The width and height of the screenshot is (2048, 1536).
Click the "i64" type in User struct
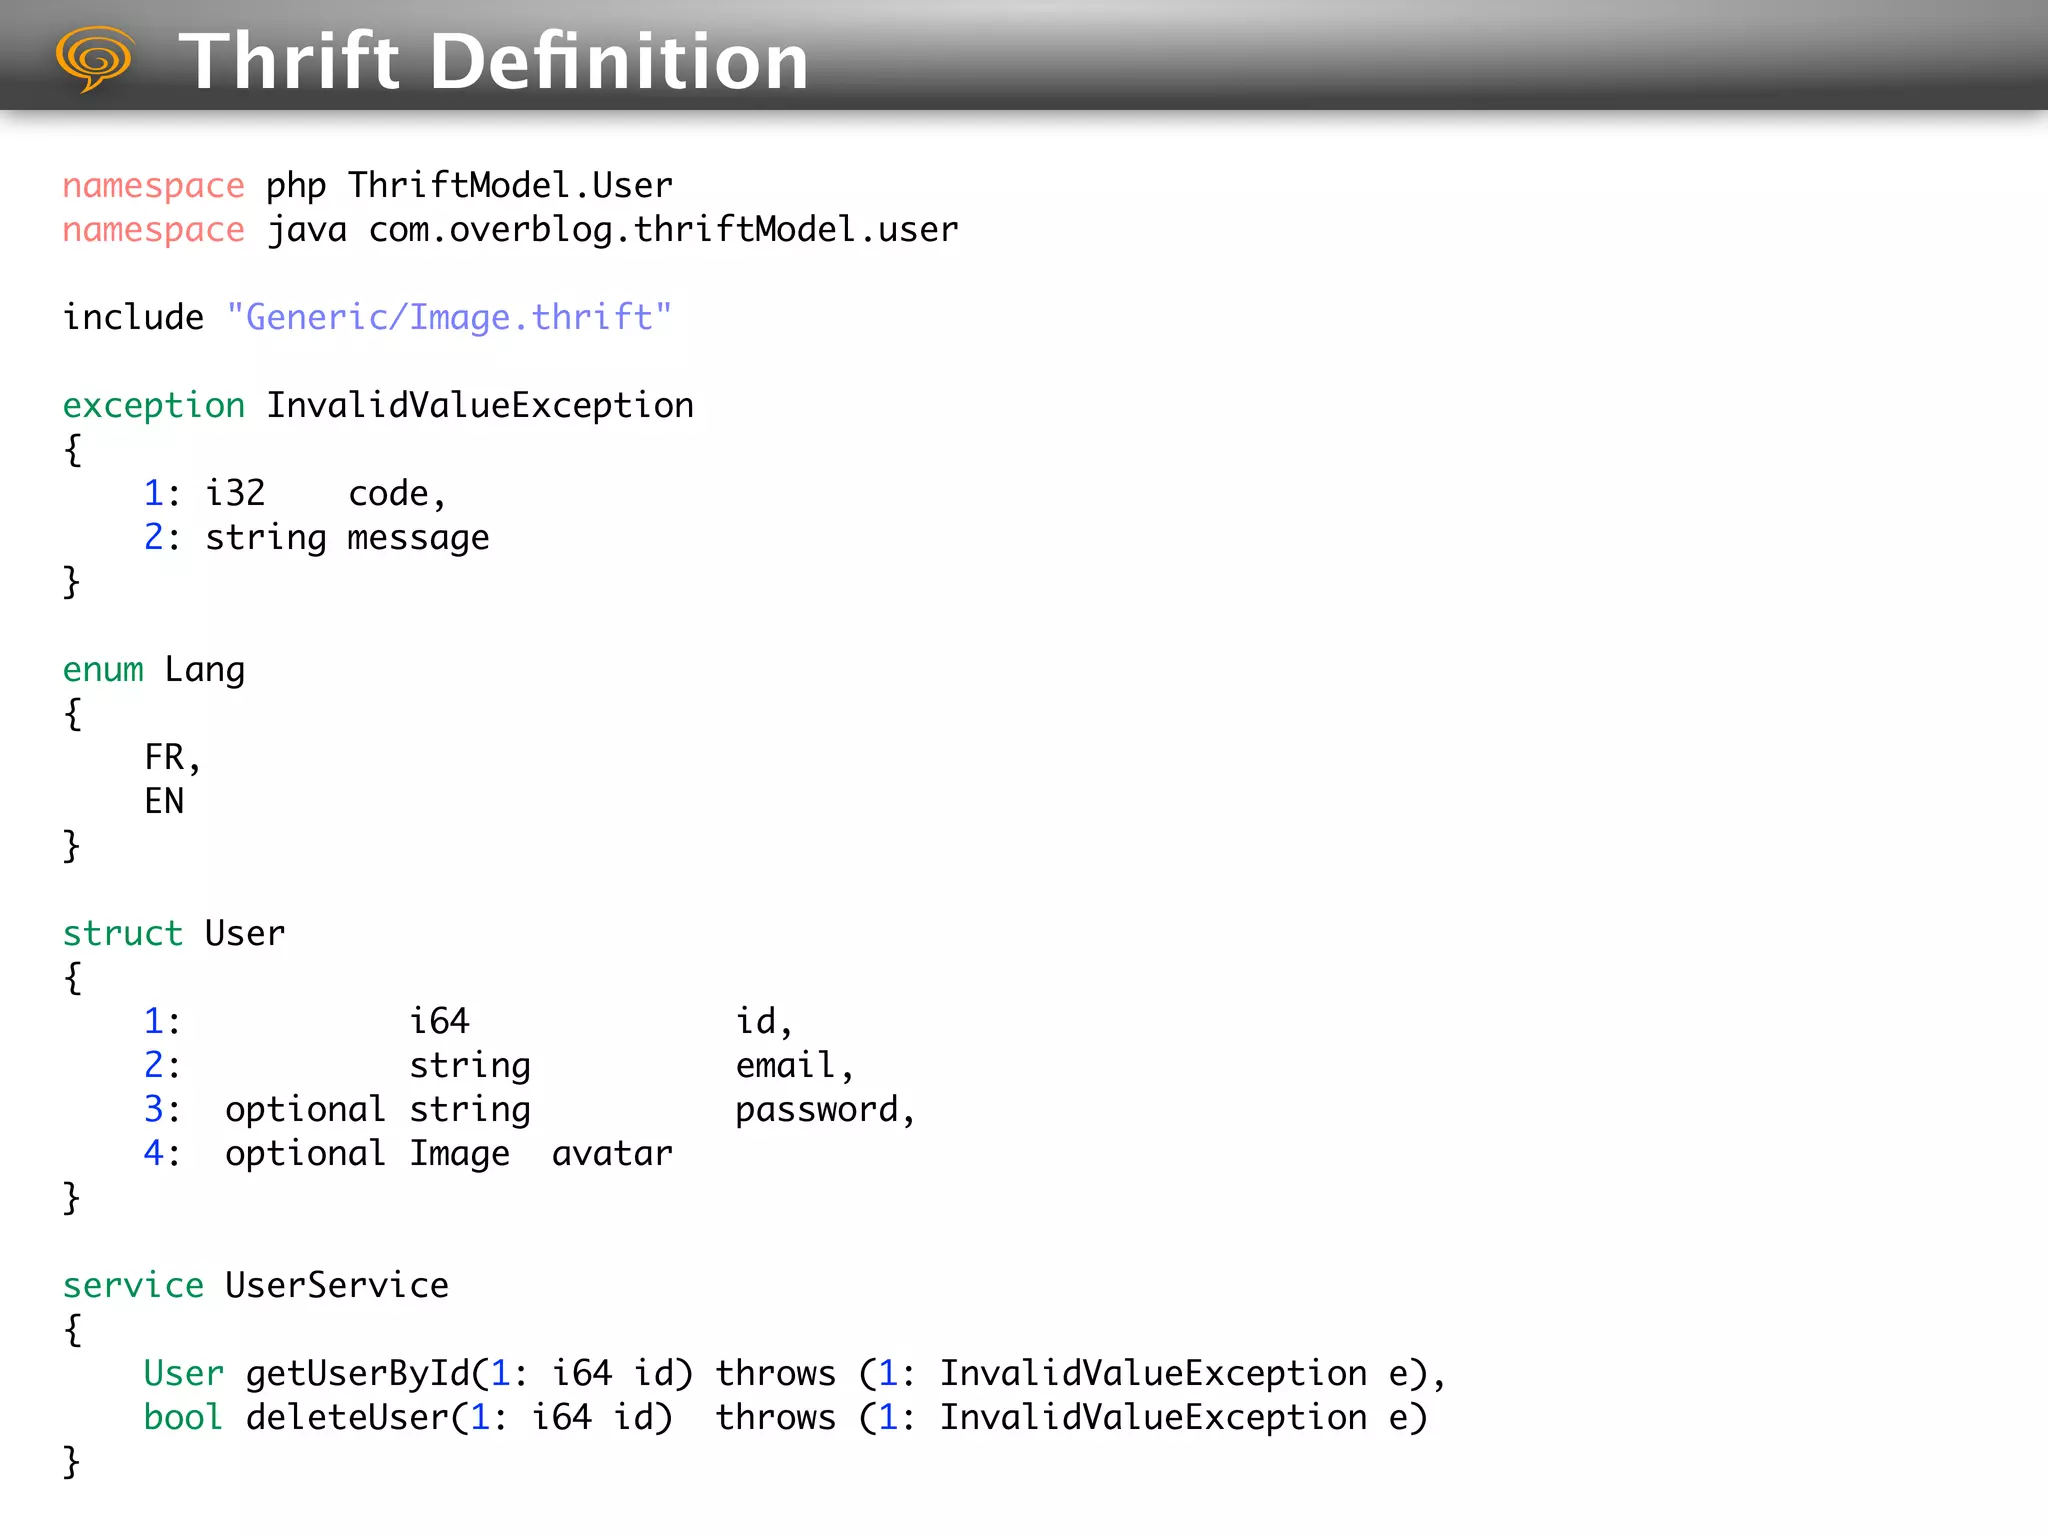pyautogui.click(x=439, y=1022)
